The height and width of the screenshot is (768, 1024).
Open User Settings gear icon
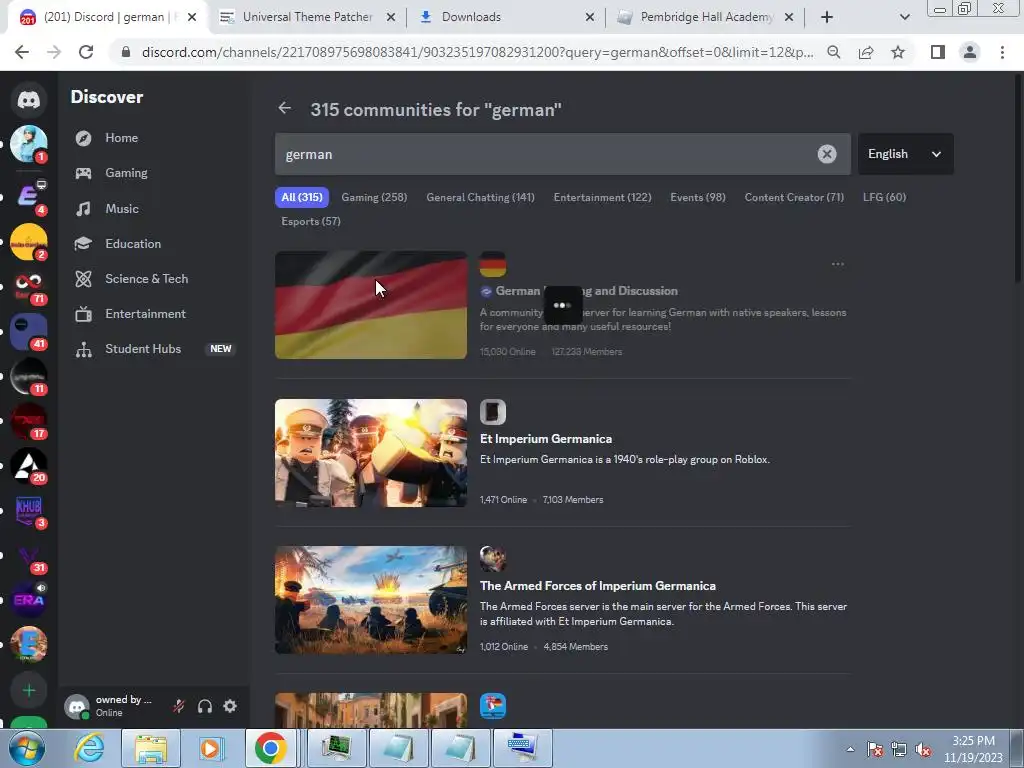coord(230,706)
